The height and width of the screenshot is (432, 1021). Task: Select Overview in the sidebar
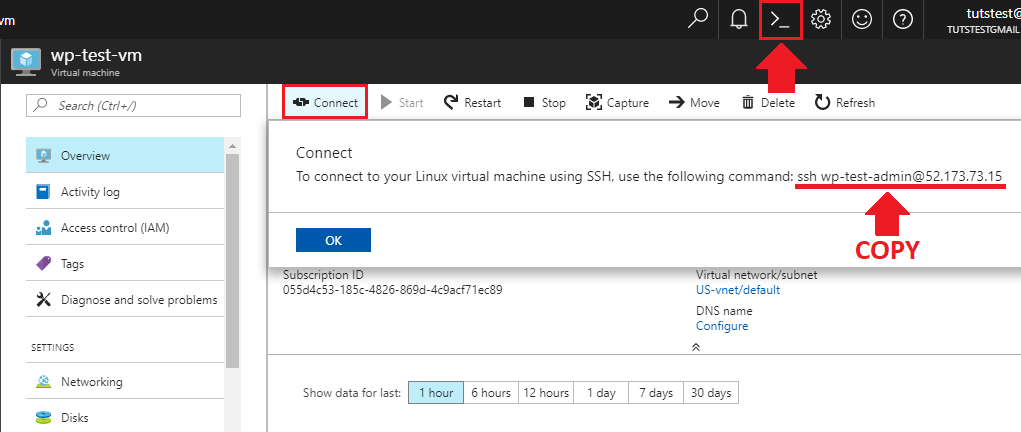coord(125,156)
